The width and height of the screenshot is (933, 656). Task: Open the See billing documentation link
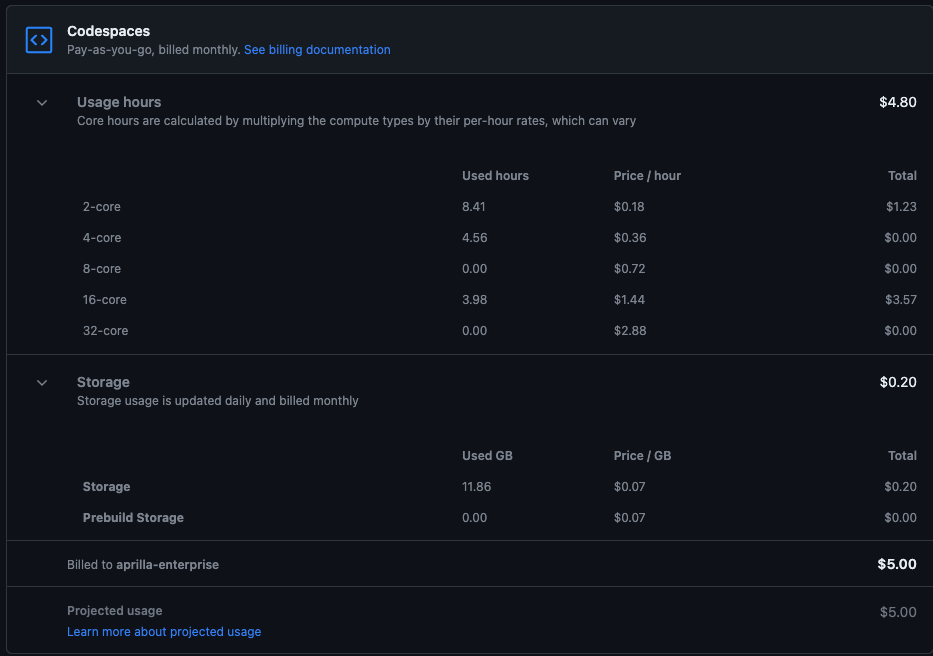coord(317,50)
